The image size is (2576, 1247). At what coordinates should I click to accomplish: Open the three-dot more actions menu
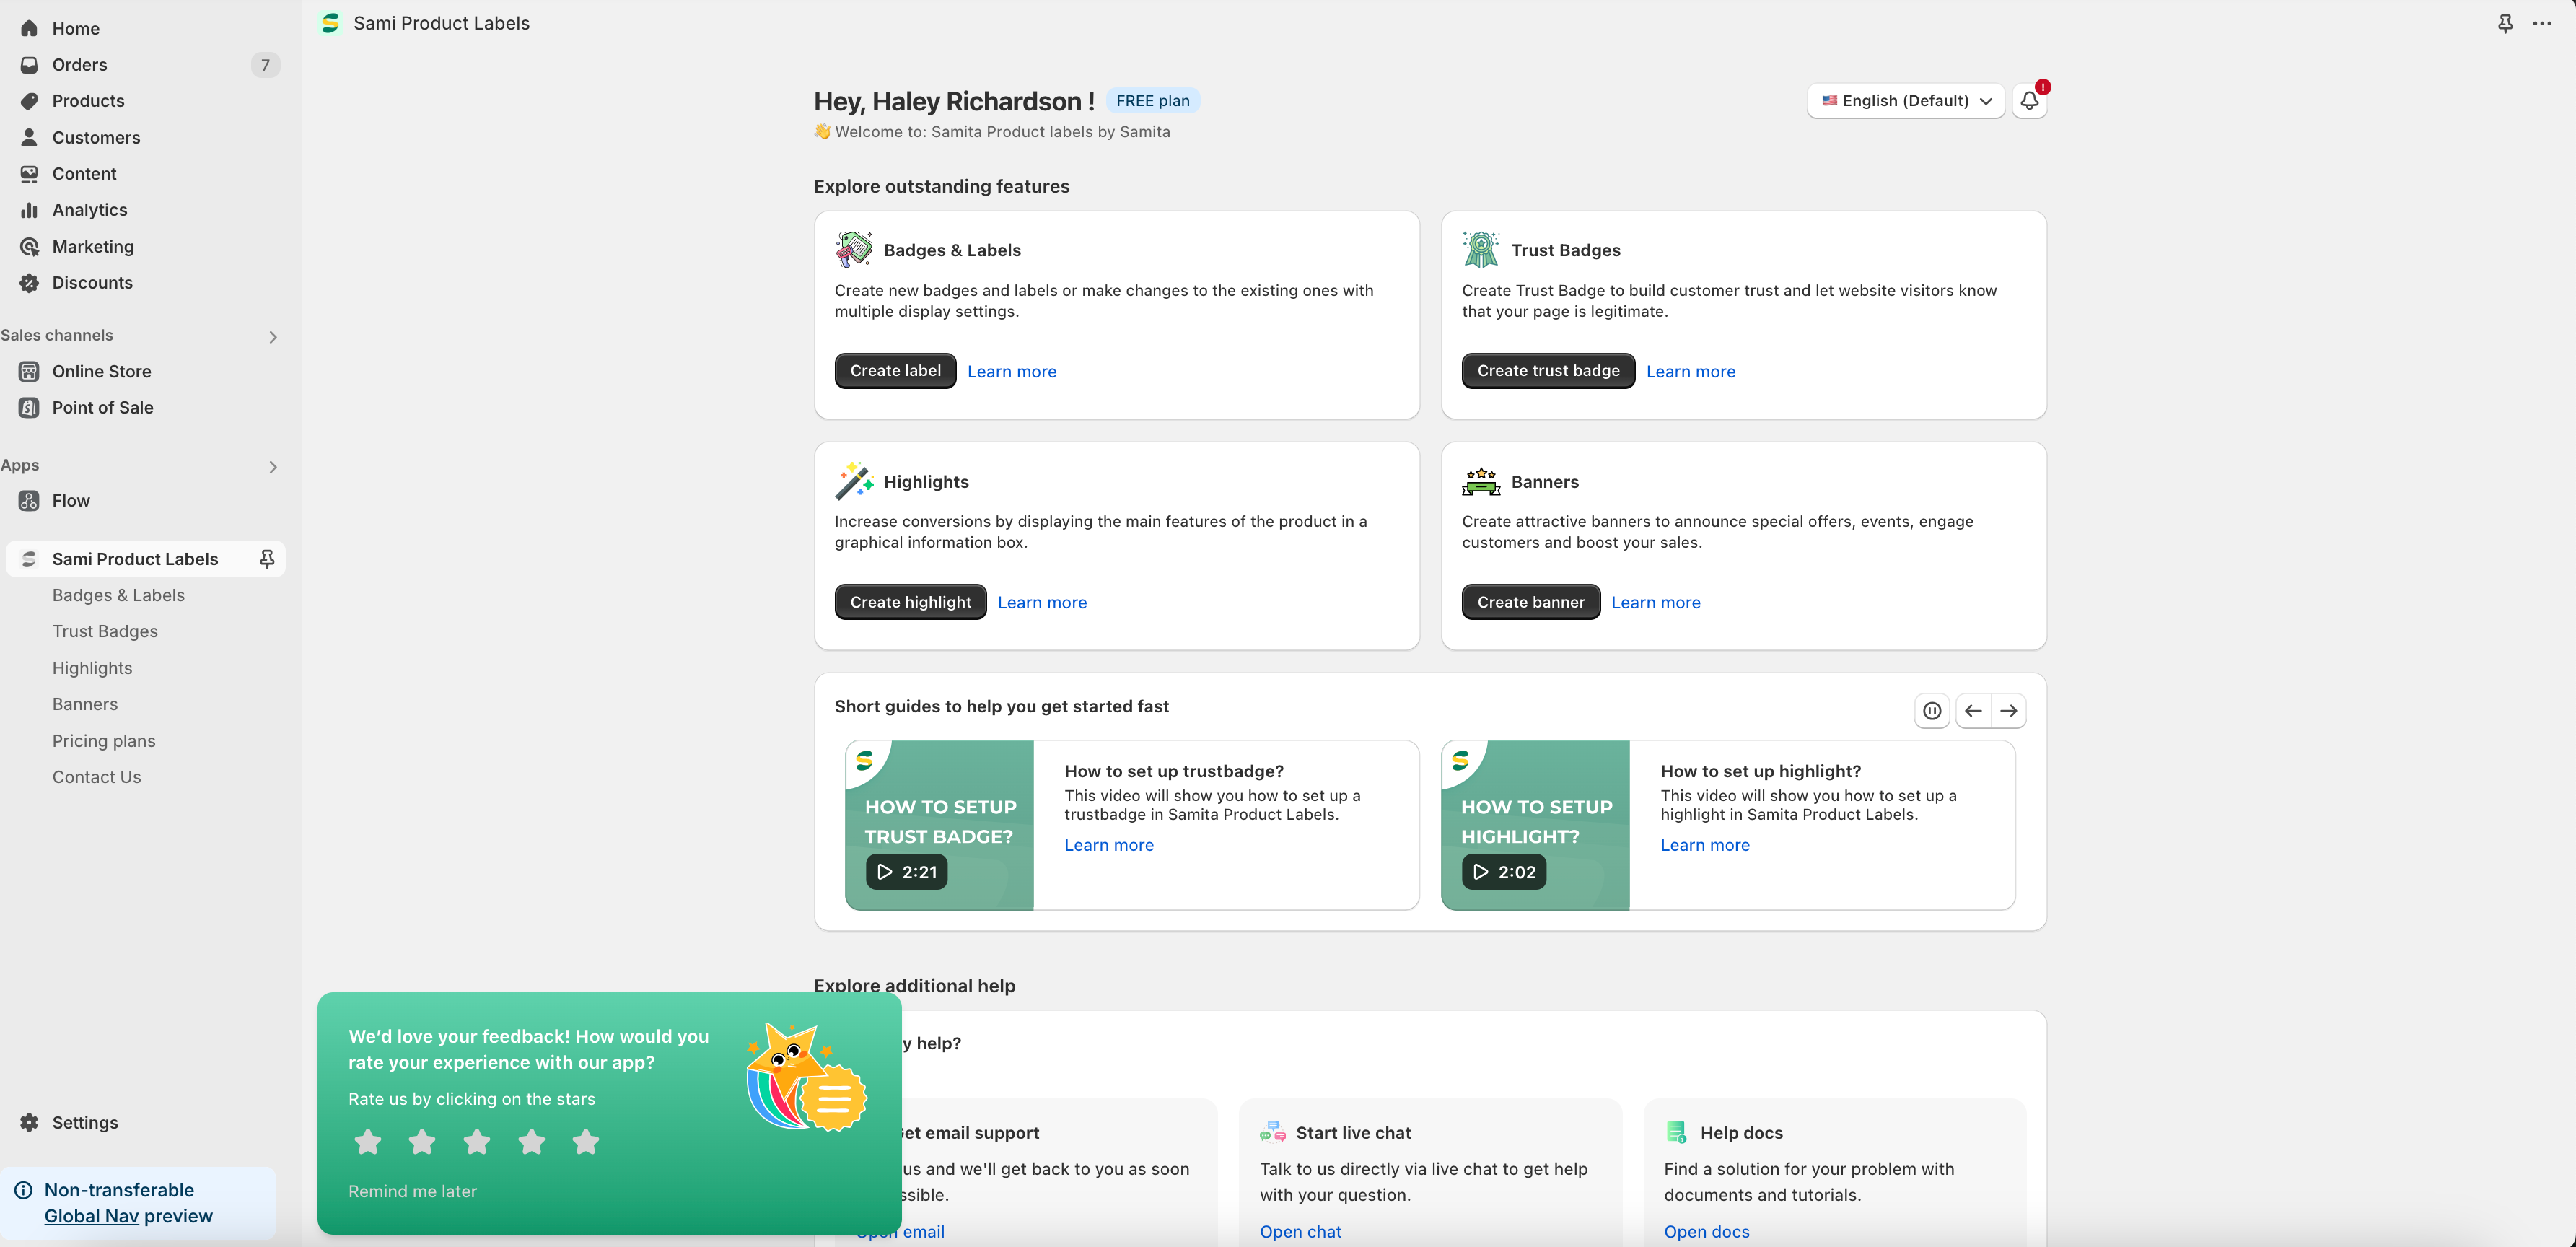pos(2542,23)
